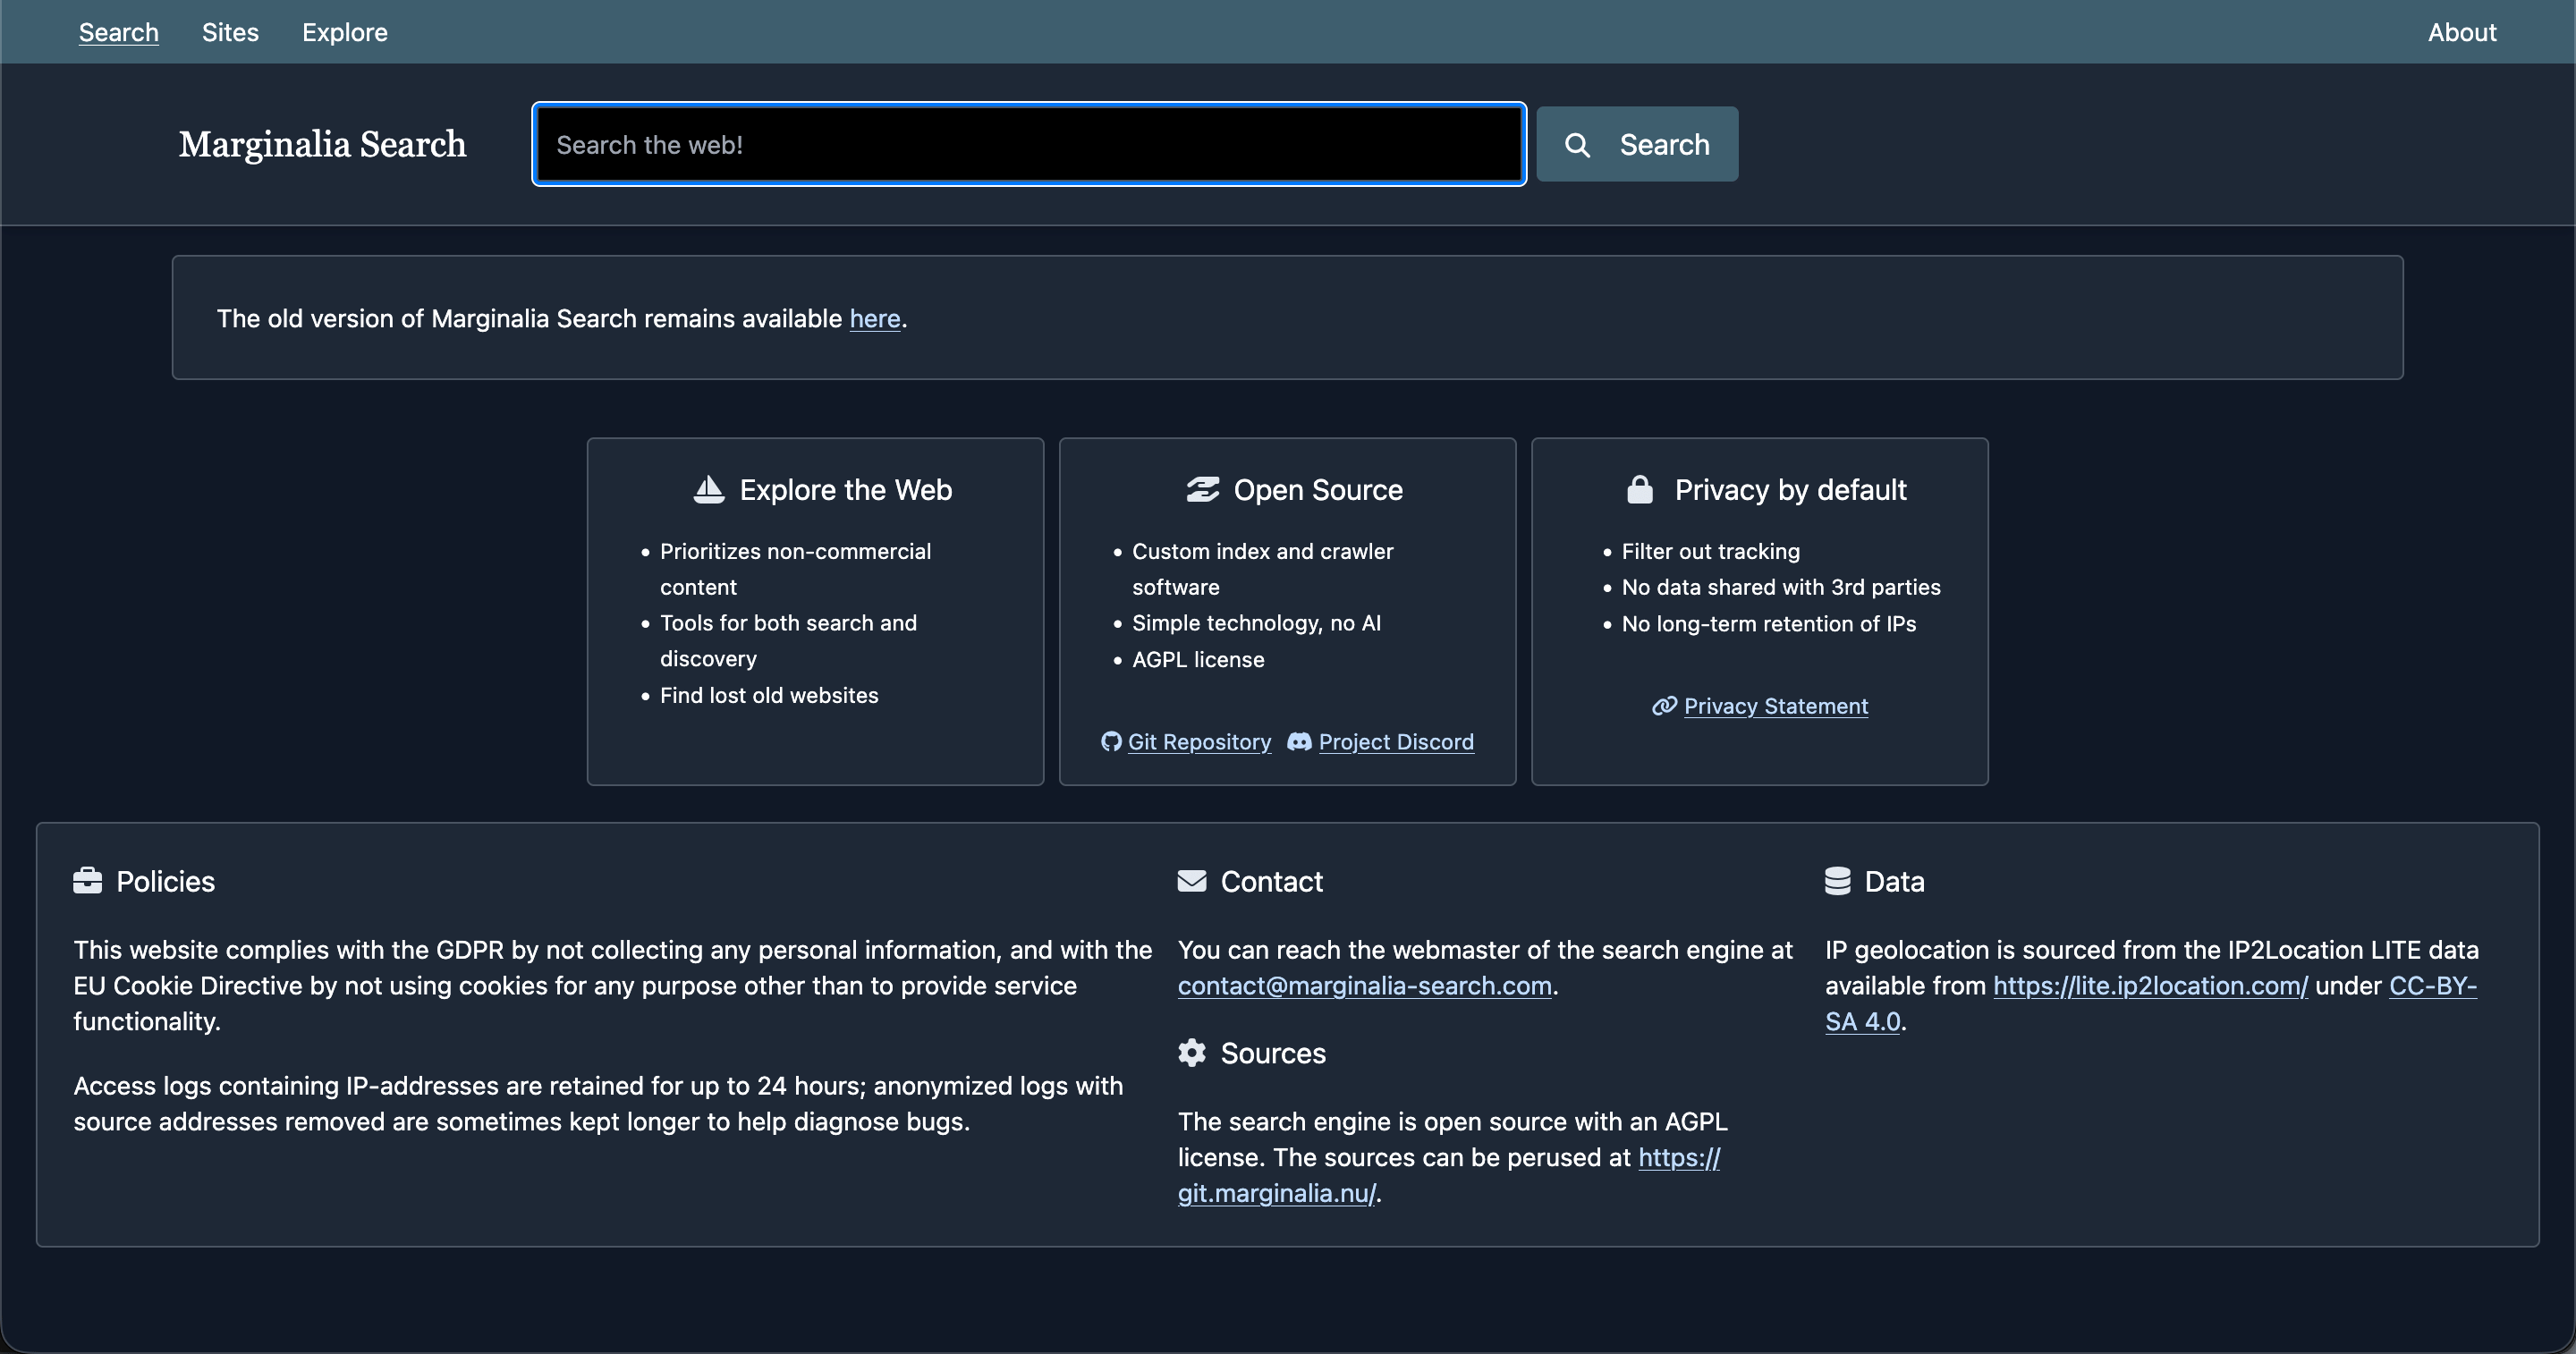Click the 'Policies' section heading

[165, 881]
